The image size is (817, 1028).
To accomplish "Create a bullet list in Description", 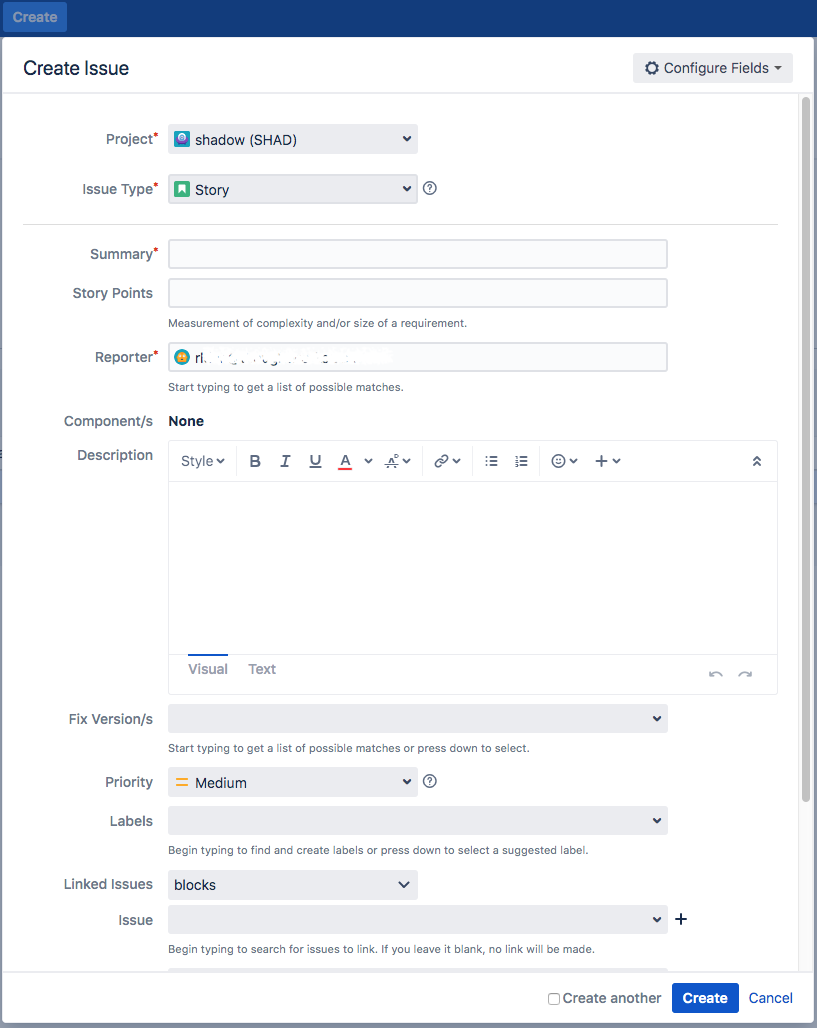I will pyautogui.click(x=491, y=460).
